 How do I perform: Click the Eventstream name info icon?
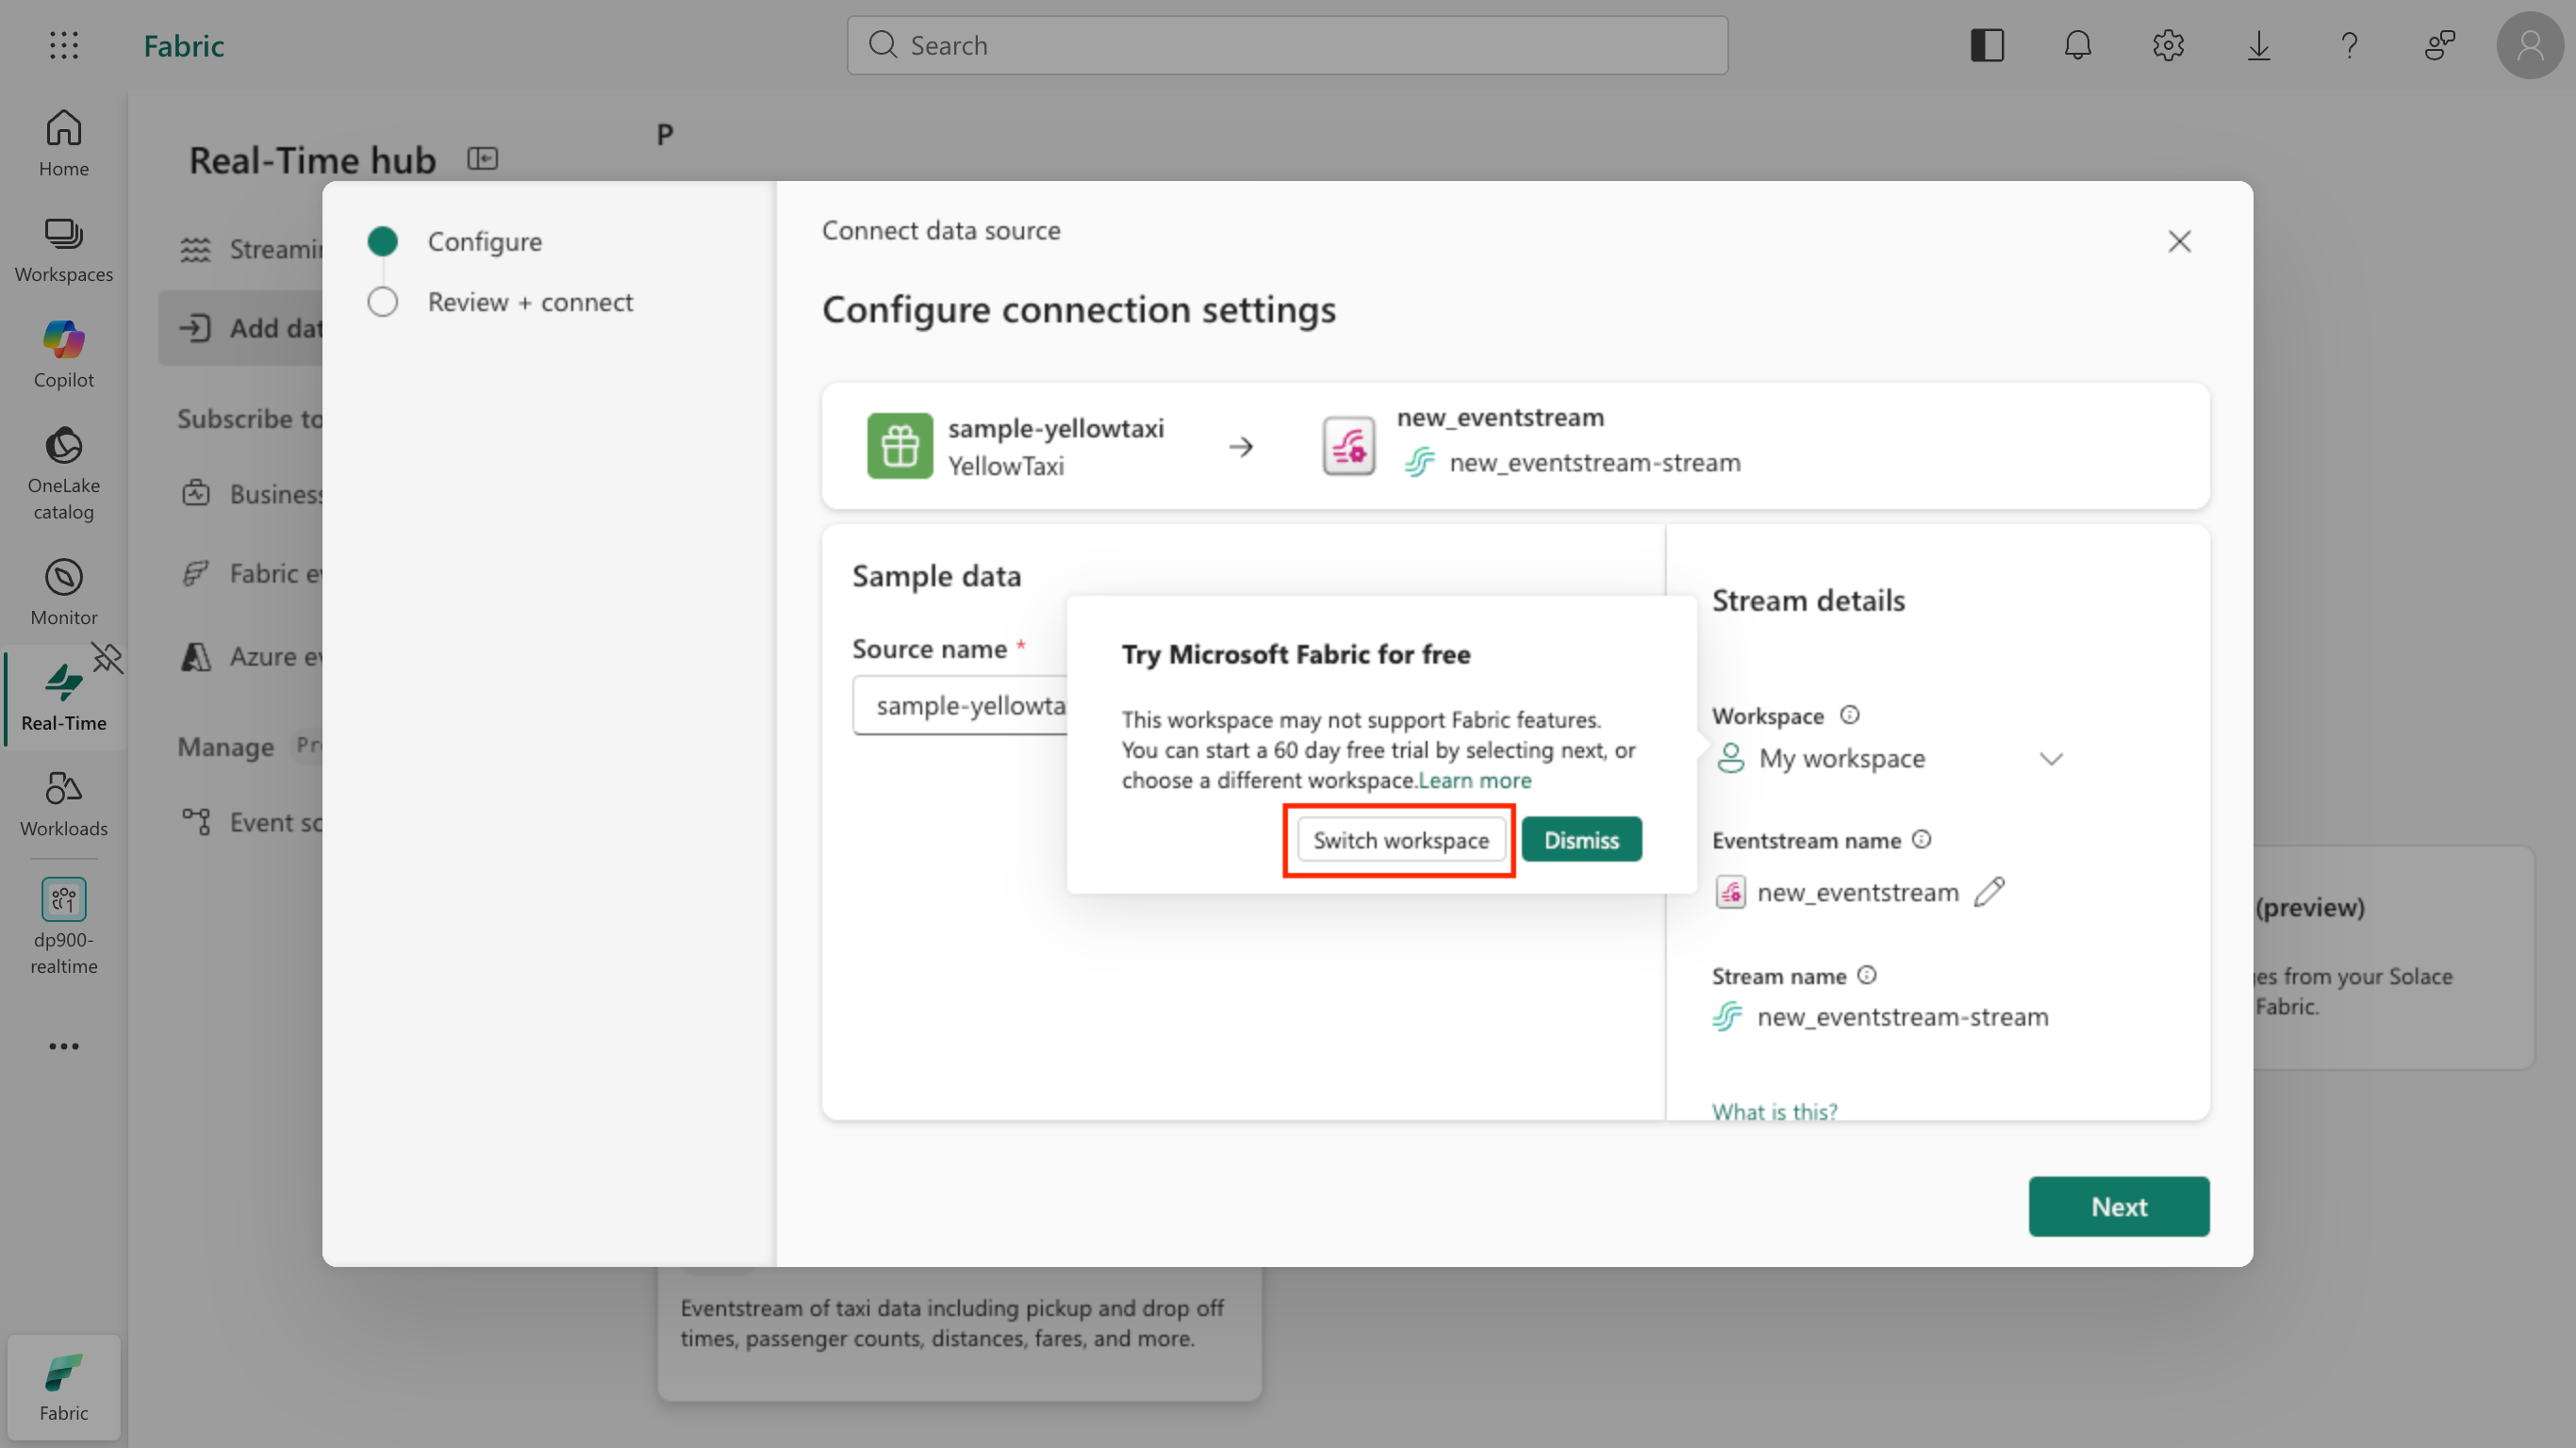point(1921,839)
